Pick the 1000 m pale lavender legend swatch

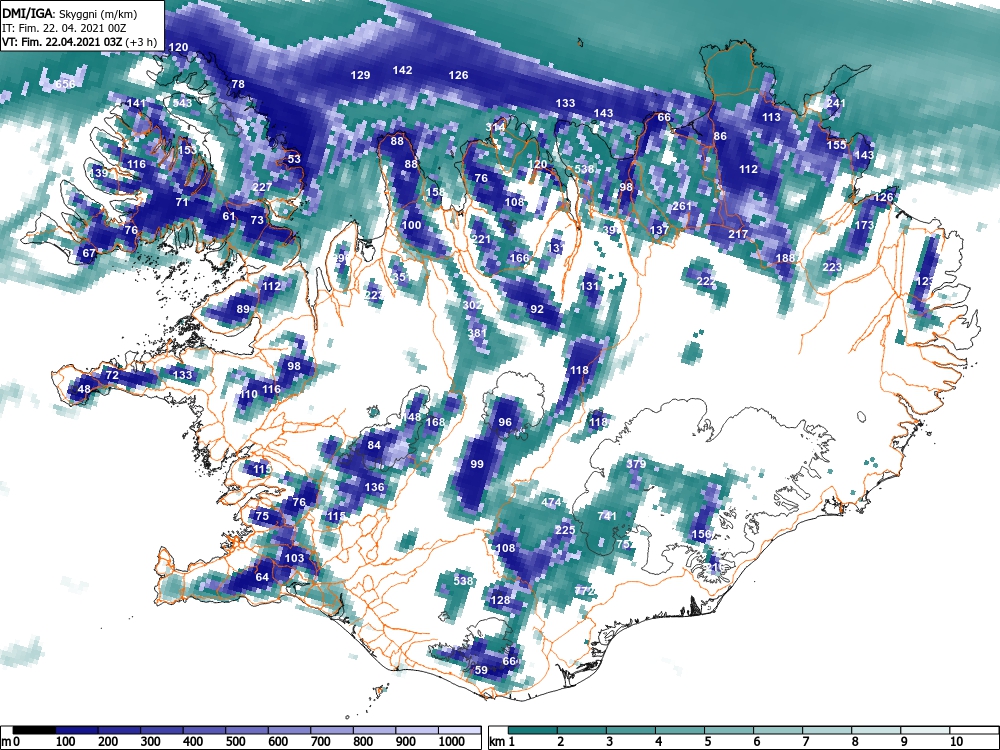click(x=459, y=730)
